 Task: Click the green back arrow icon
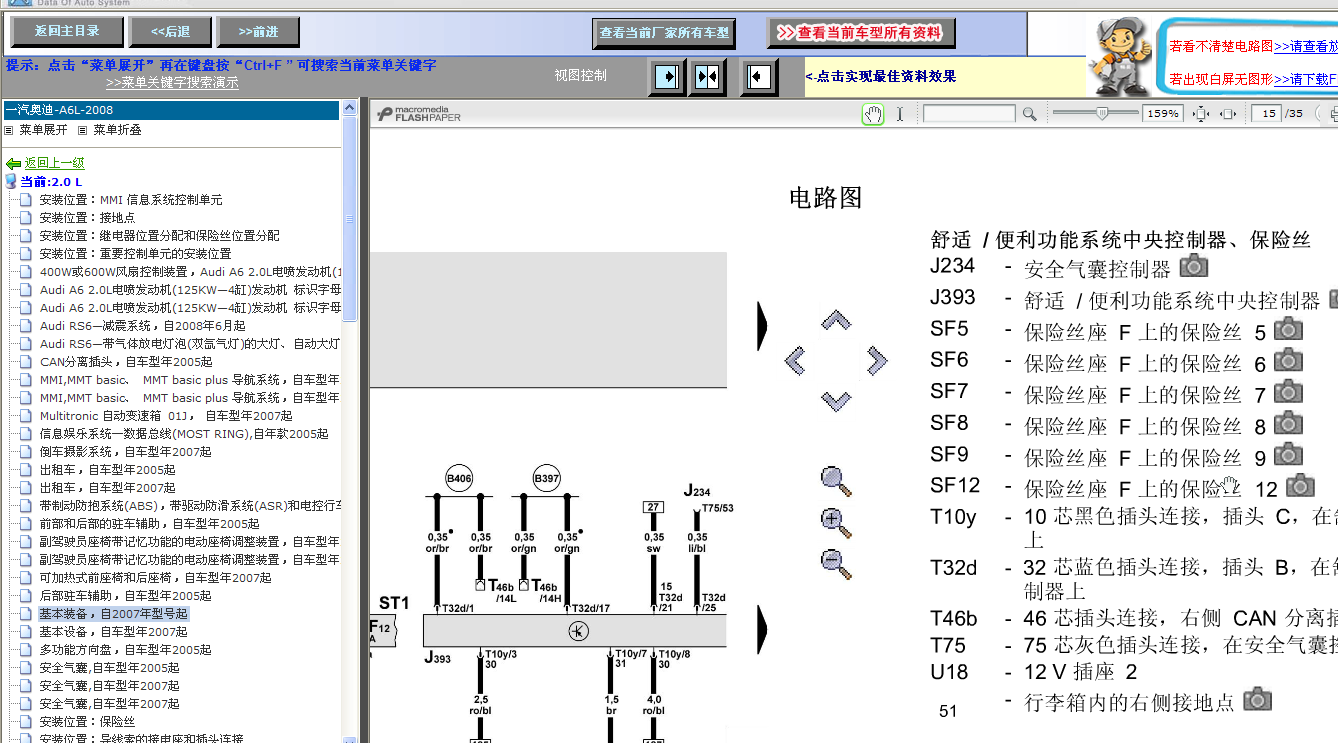point(13,164)
